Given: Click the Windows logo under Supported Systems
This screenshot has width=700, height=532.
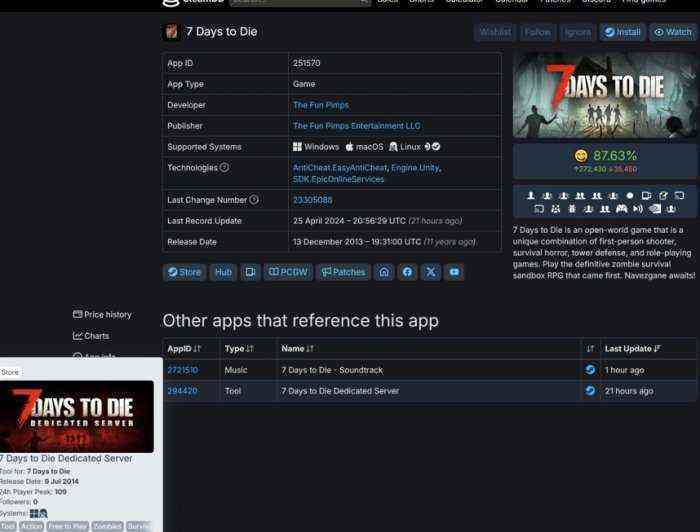Looking at the screenshot, I should (297, 146).
